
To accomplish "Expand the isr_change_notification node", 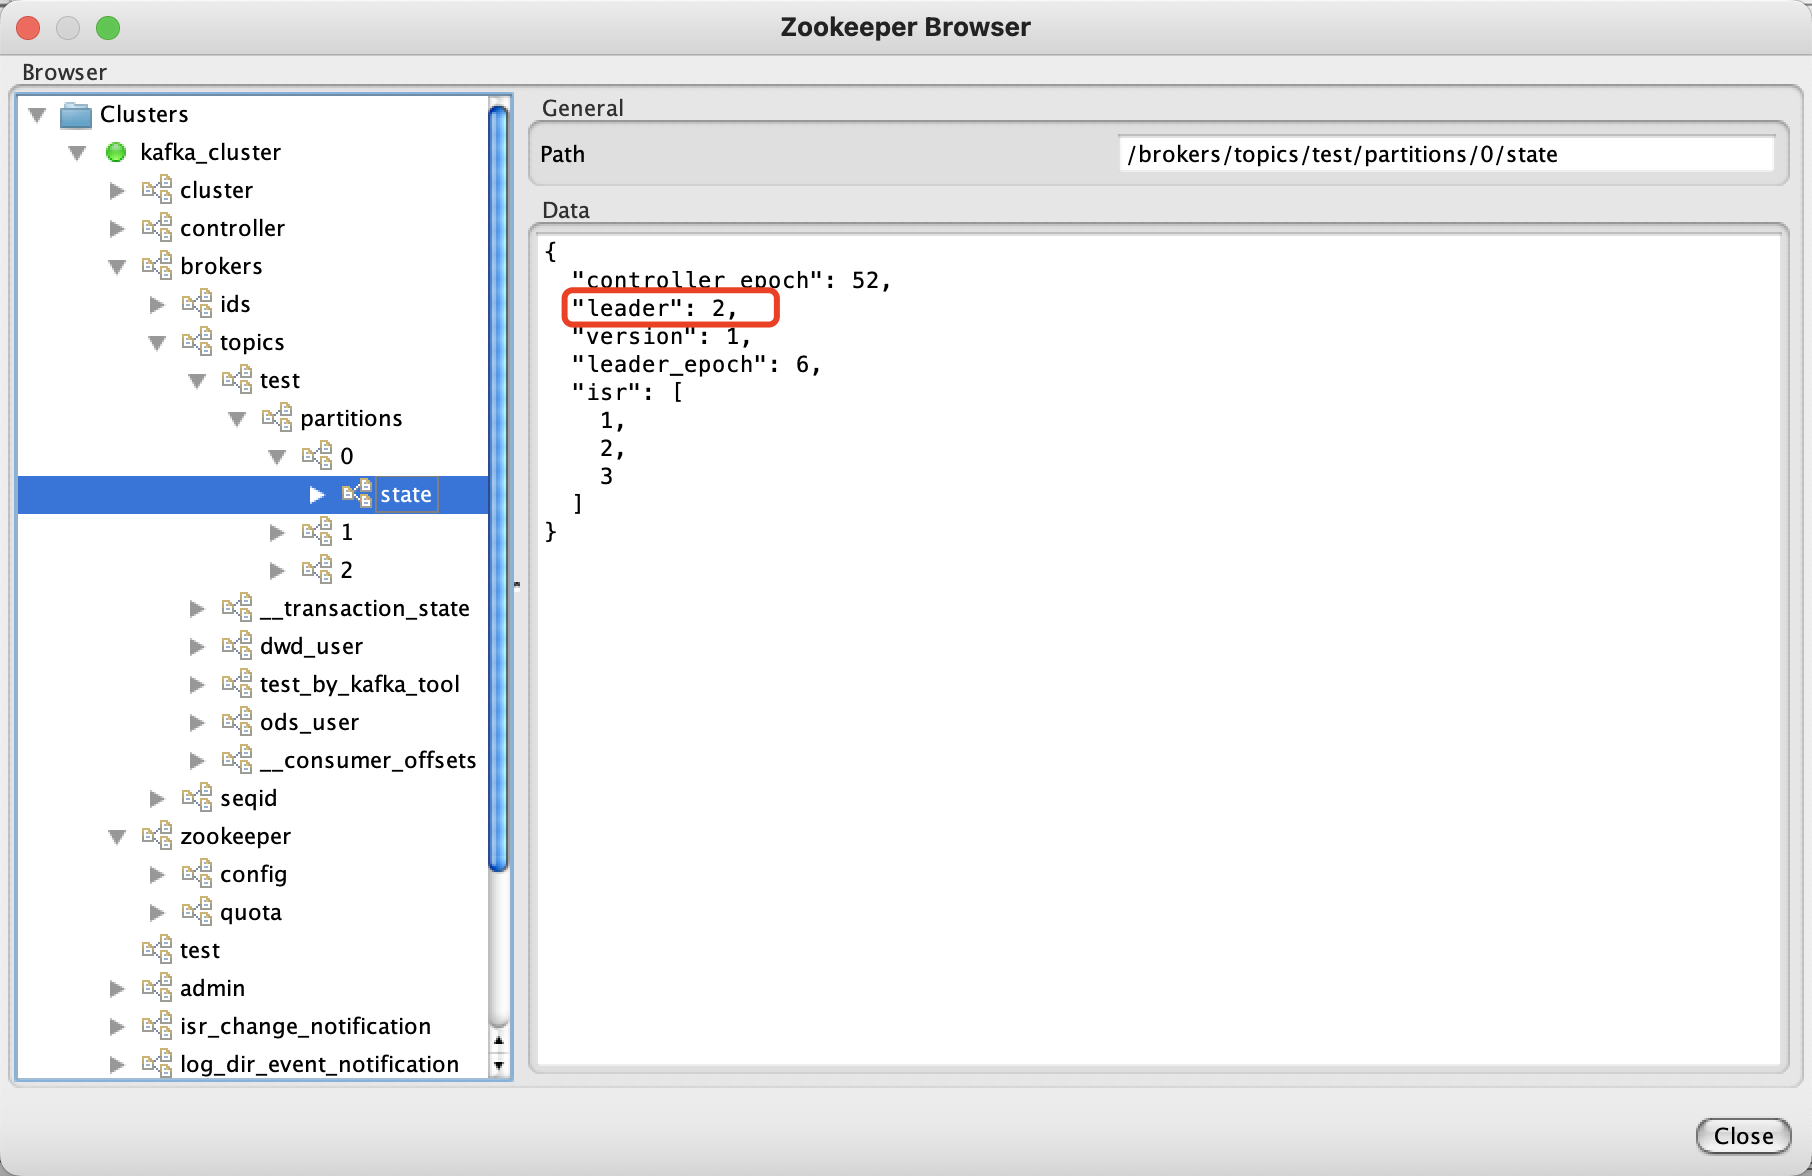I will click(x=117, y=1026).
